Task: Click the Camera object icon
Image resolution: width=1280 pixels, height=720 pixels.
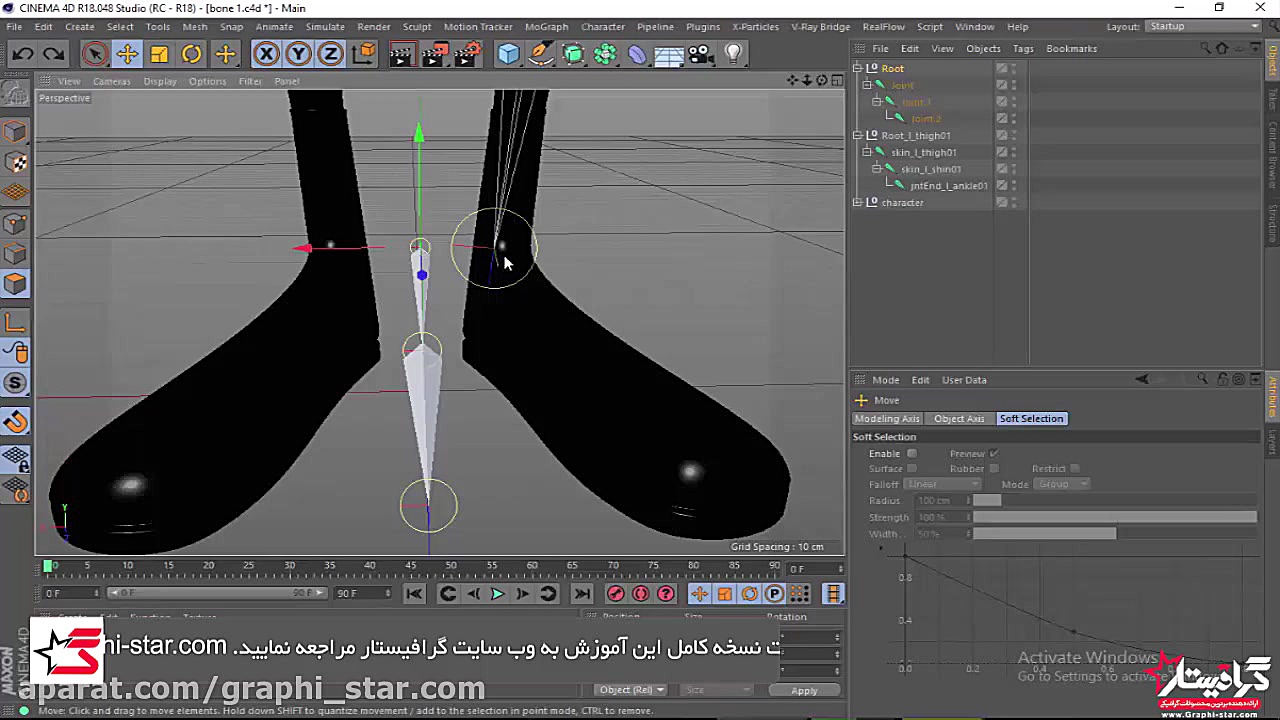Action: pyautogui.click(x=700, y=54)
